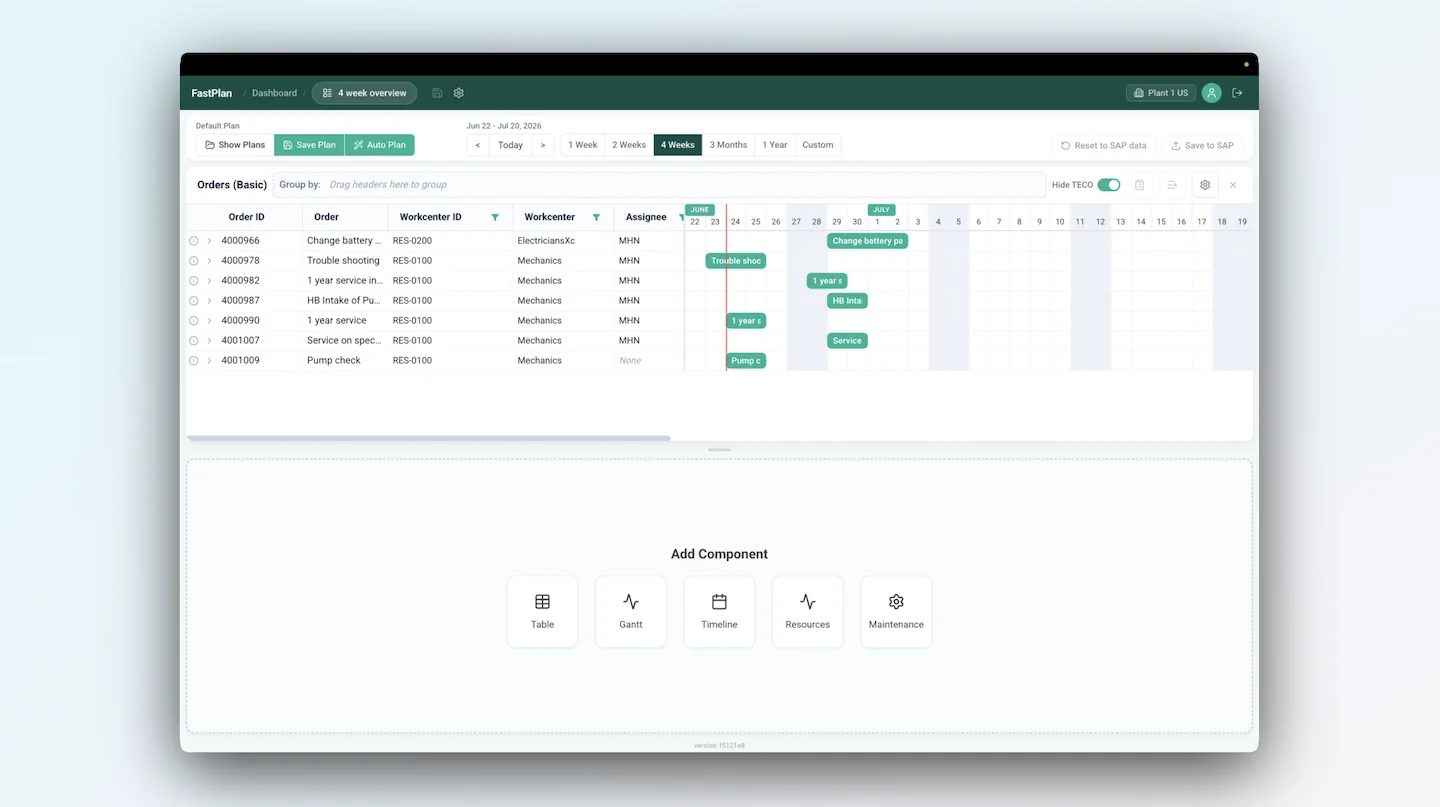
Task: Open info icon for order 4000990
Action: (194, 321)
